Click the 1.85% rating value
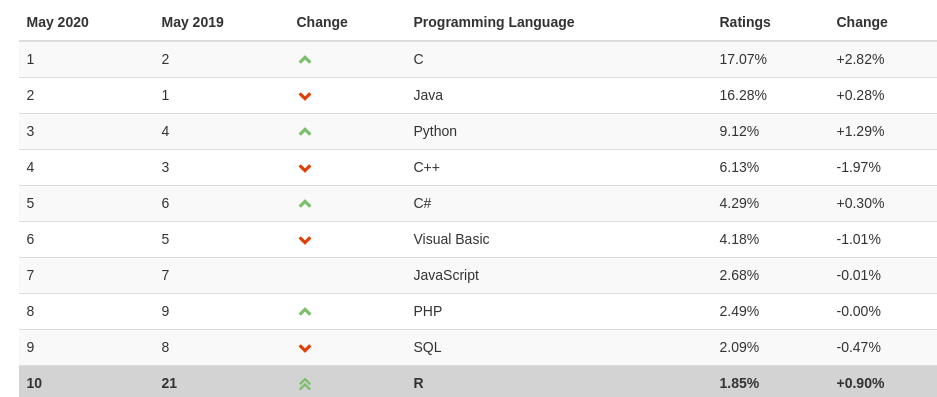The image size is (937, 397). coord(739,383)
